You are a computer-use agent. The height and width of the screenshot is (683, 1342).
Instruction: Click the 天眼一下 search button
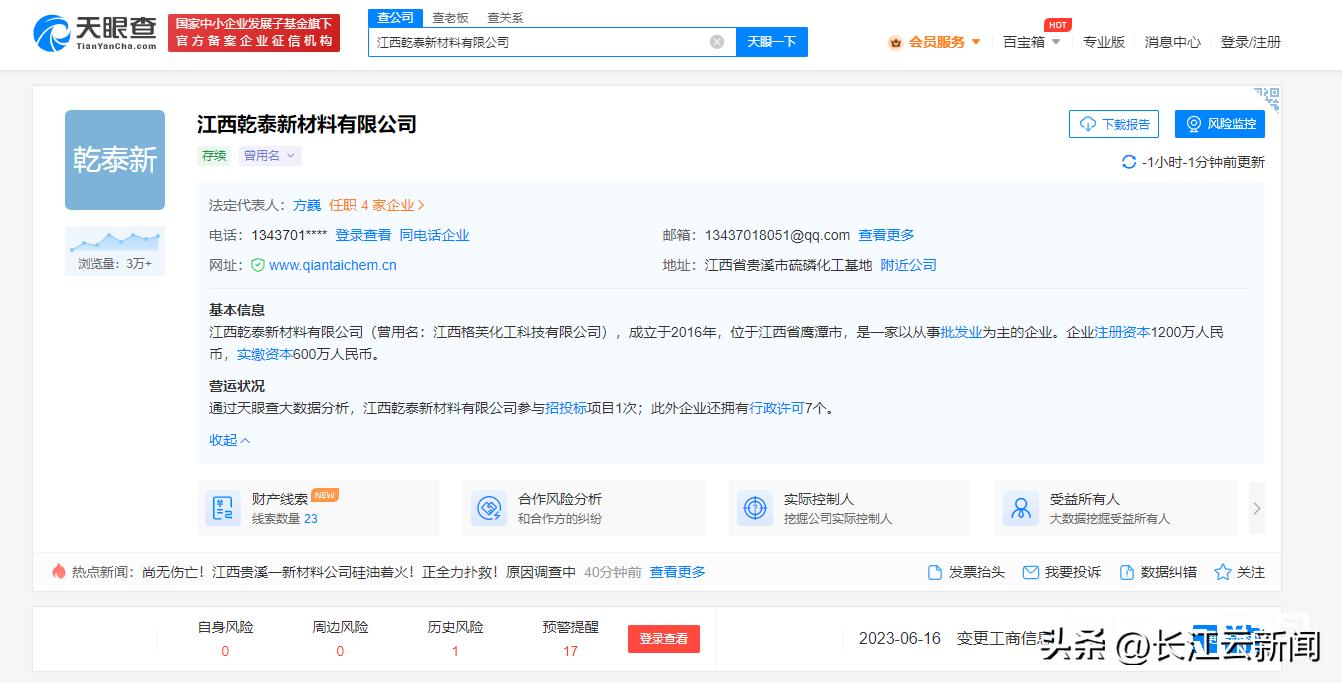[x=771, y=41]
